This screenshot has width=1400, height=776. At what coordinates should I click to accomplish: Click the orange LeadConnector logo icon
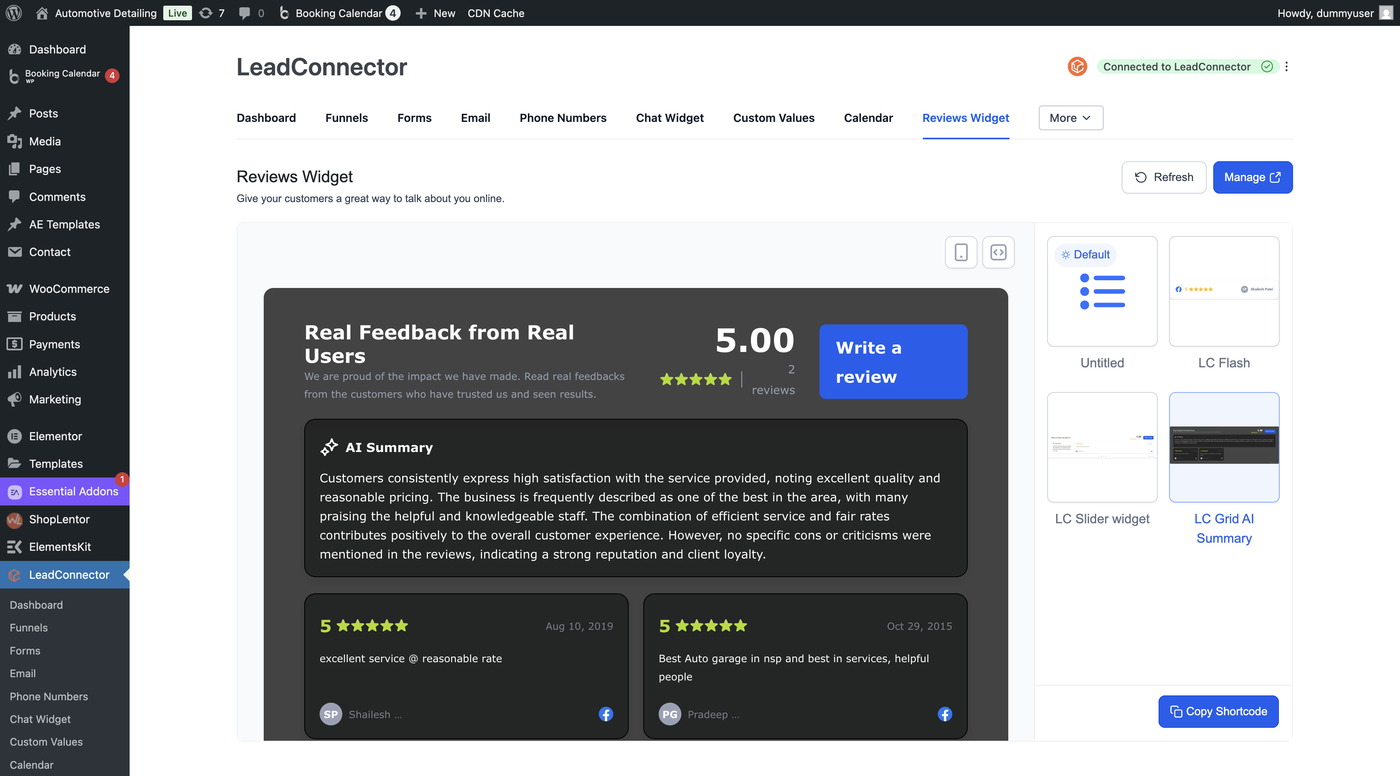1077,67
